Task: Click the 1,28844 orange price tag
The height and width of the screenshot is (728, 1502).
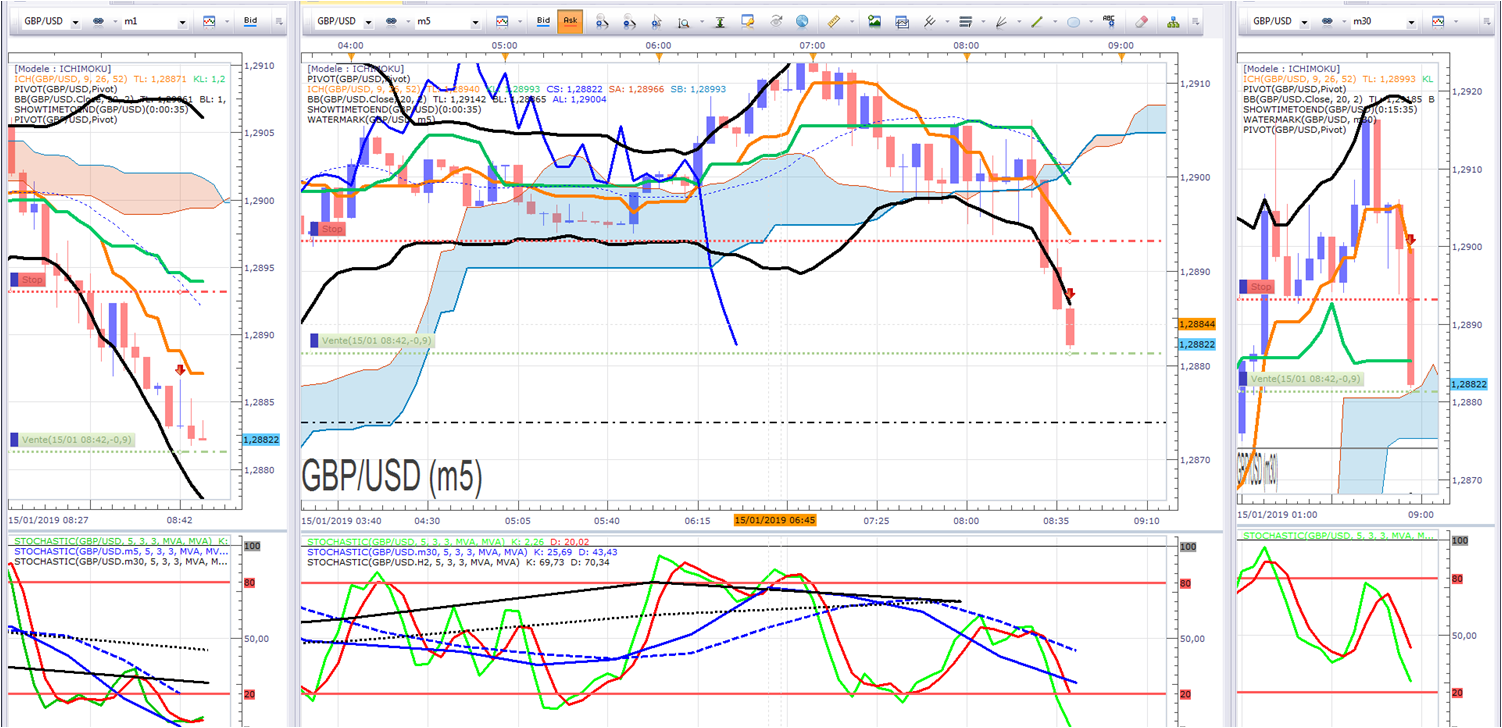Action: coord(1196,325)
